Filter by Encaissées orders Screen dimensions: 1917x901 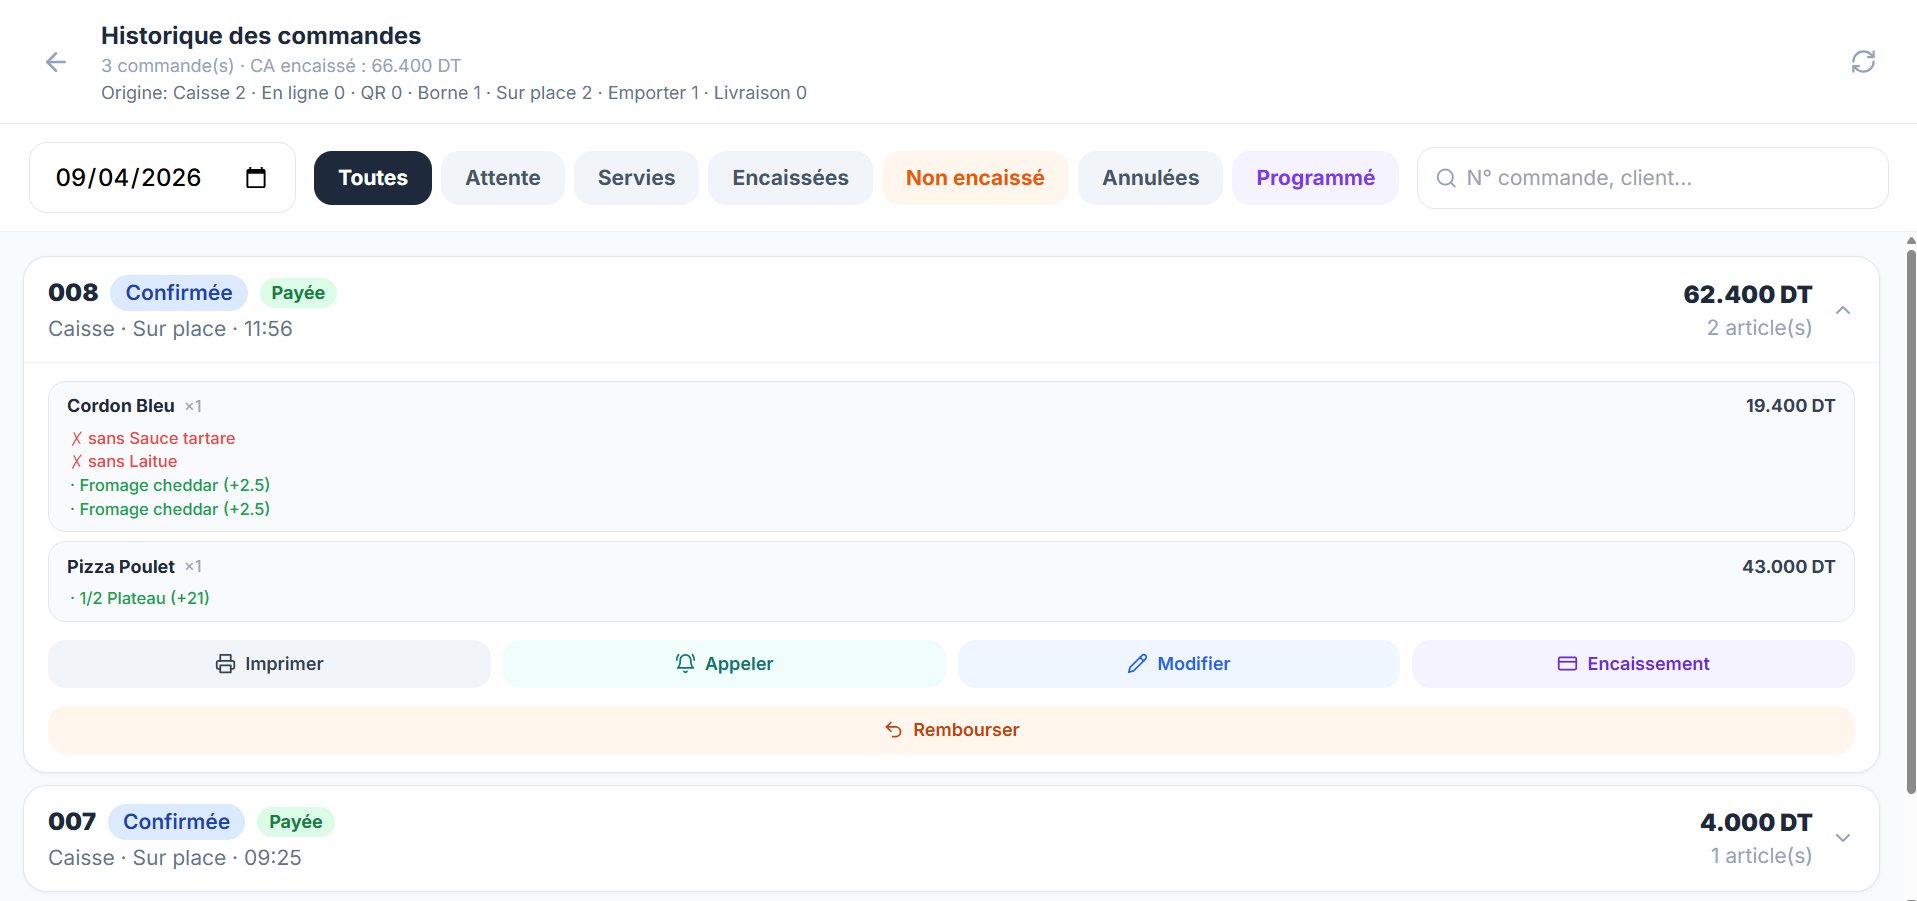tap(790, 178)
